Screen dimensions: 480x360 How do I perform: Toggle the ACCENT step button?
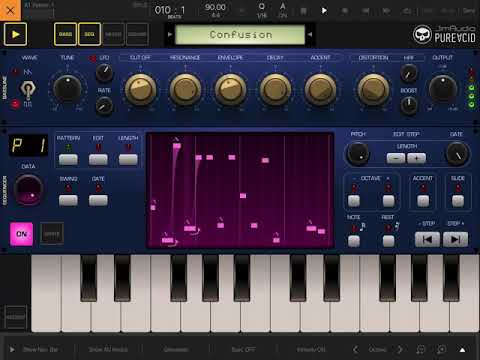423,201
